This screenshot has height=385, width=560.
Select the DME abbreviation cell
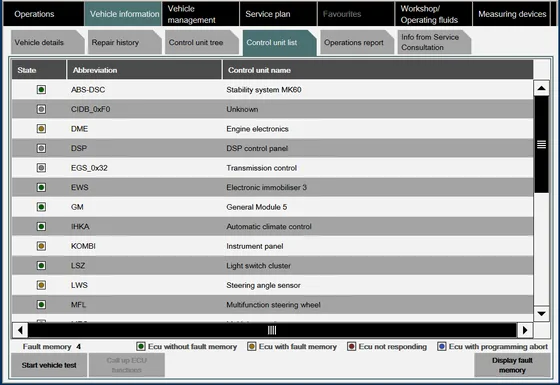79,129
